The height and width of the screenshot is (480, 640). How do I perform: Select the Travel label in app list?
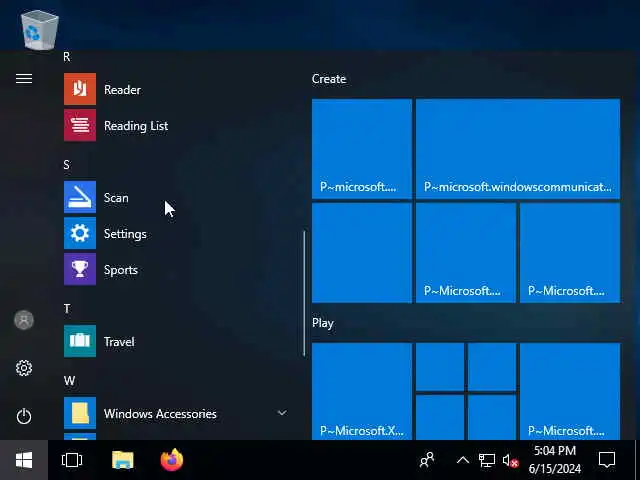click(119, 342)
